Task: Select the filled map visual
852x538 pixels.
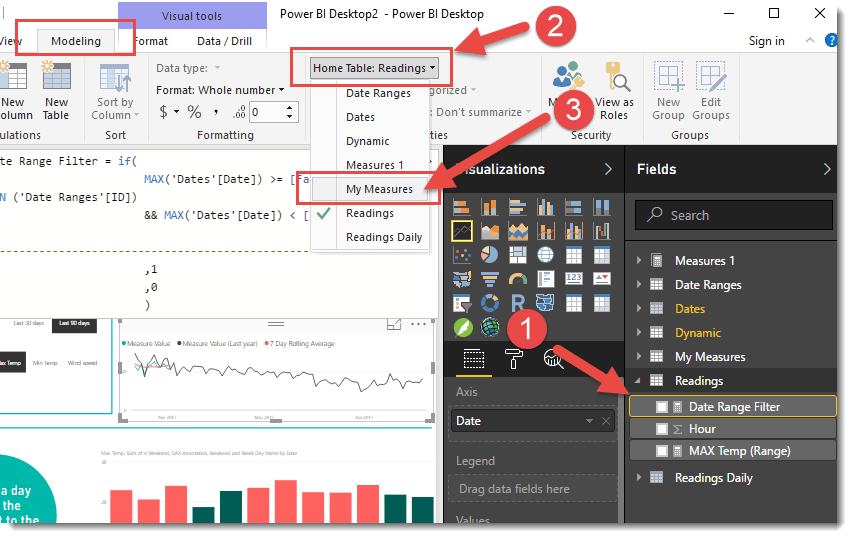Action: coord(462,279)
